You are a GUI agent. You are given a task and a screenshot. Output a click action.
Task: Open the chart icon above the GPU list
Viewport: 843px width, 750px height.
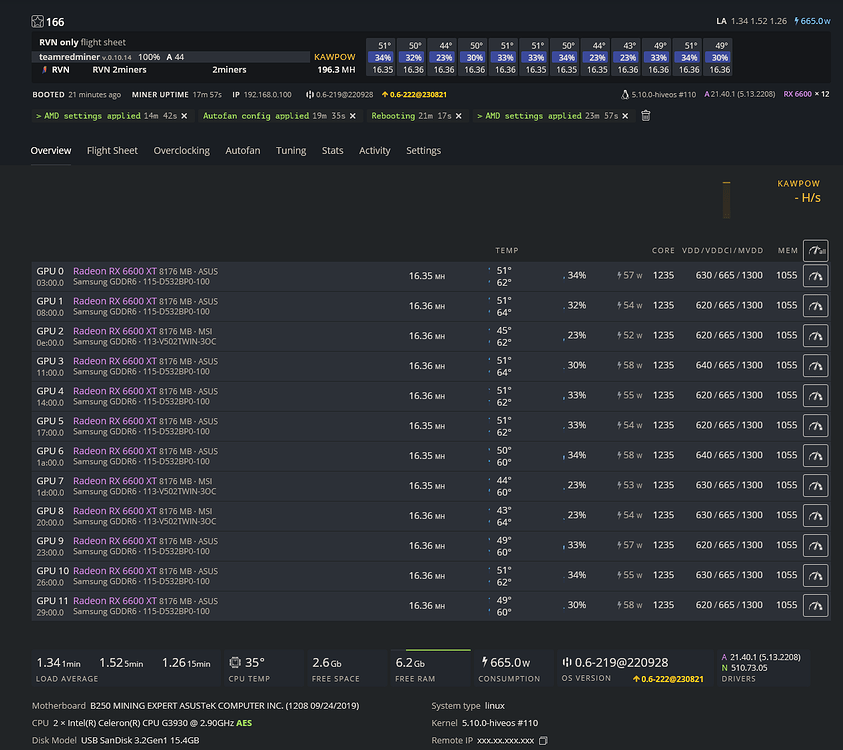(x=816, y=250)
